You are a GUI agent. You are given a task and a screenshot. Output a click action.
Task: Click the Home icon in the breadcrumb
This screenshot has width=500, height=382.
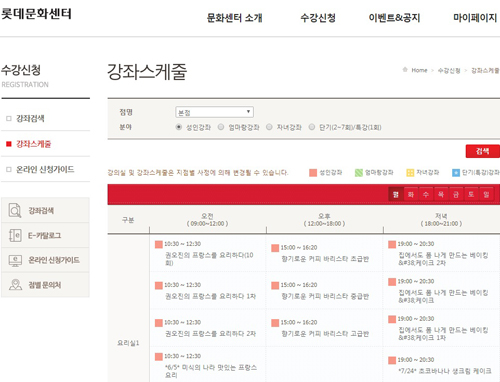(x=405, y=70)
